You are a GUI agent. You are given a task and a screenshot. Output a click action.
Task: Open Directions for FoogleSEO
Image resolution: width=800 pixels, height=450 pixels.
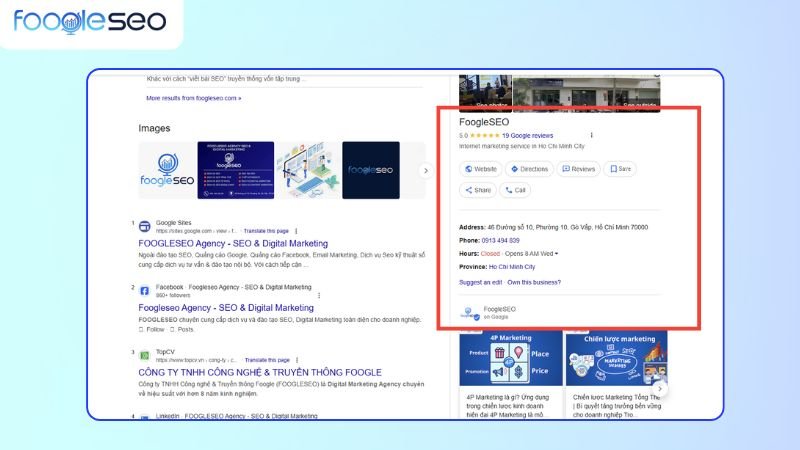point(529,169)
